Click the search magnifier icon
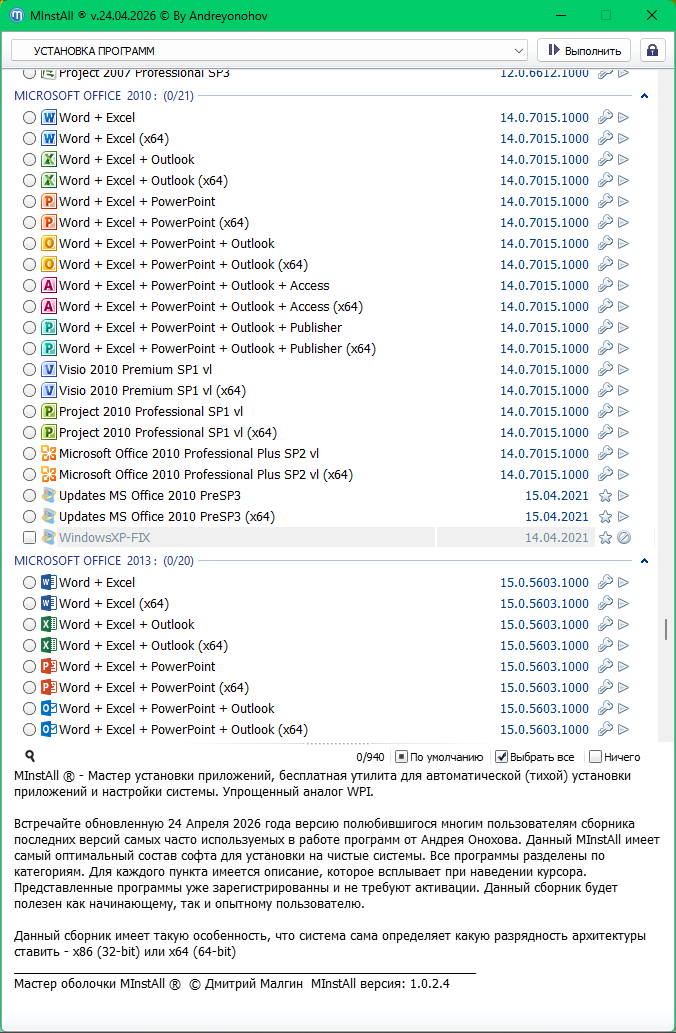Image resolution: width=676 pixels, height=1033 pixels. coord(30,757)
